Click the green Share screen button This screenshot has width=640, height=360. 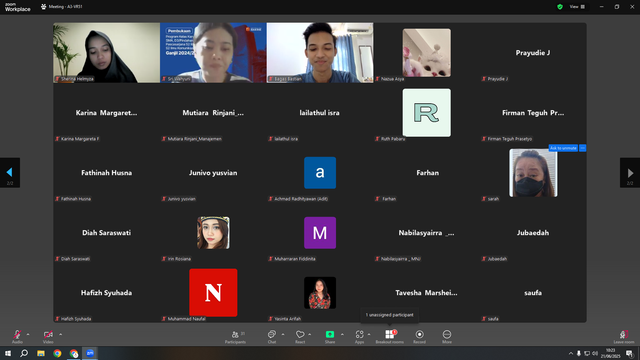point(330,336)
